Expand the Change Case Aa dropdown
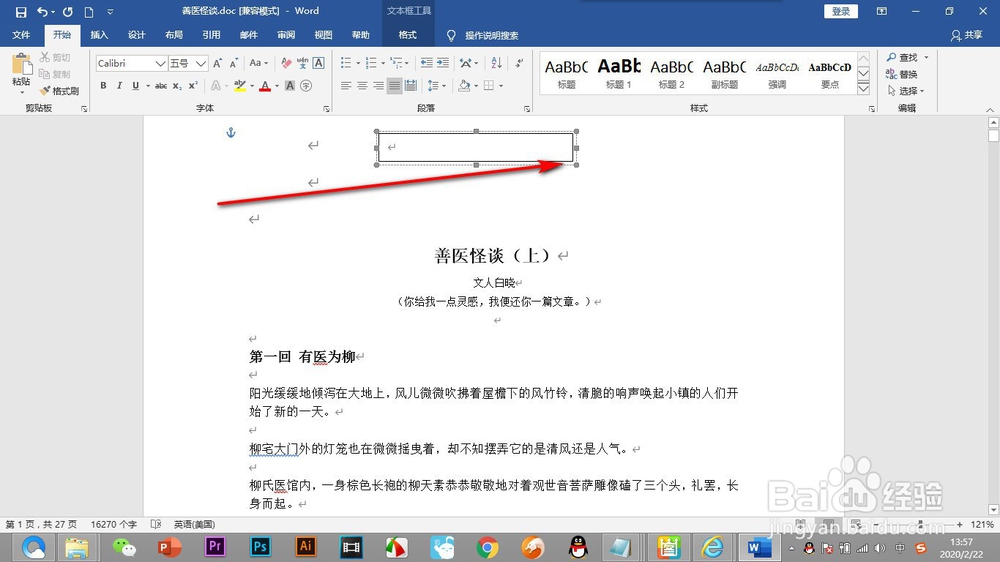This screenshot has width=1000, height=562. point(258,63)
